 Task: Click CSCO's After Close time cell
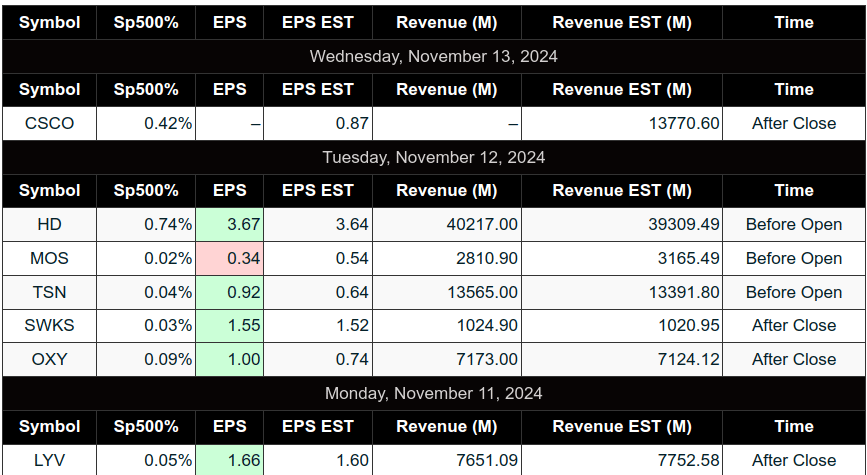tap(793, 123)
